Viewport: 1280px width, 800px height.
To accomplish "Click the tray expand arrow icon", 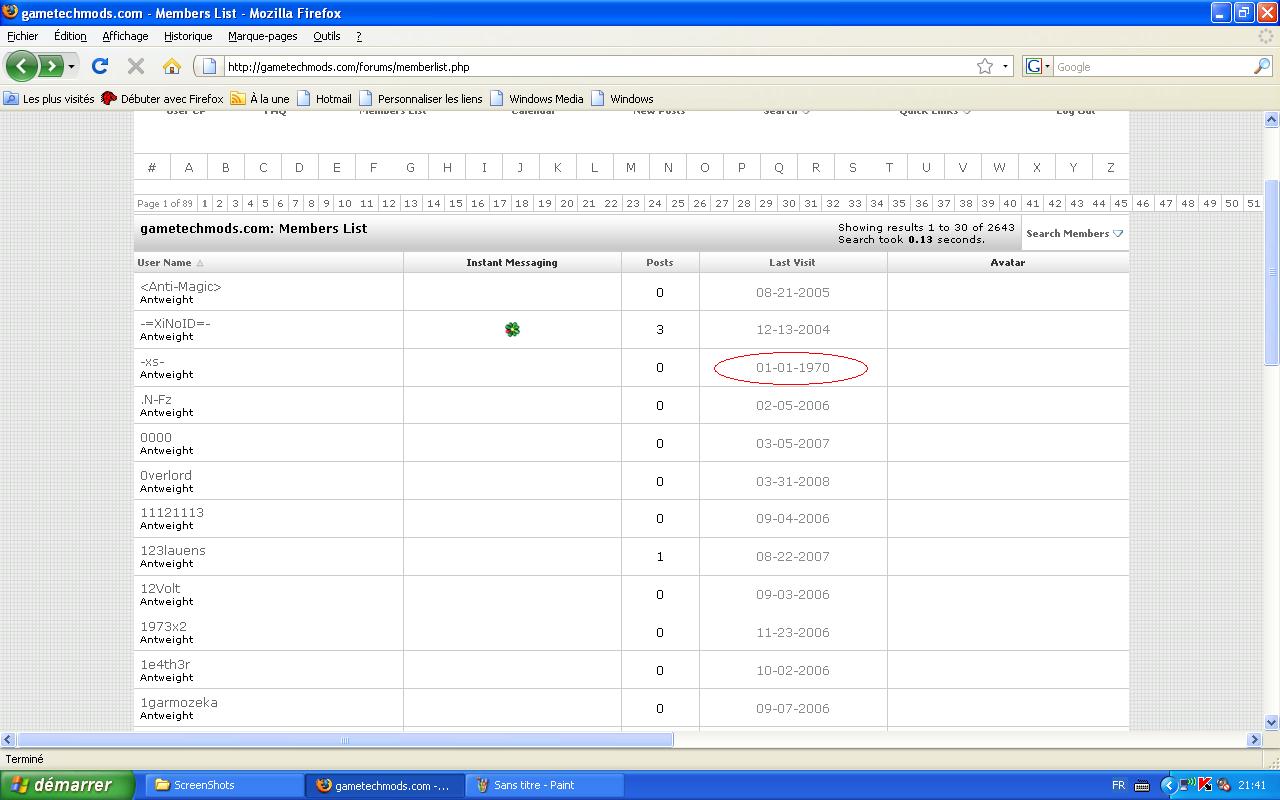I will pyautogui.click(x=1168, y=785).
